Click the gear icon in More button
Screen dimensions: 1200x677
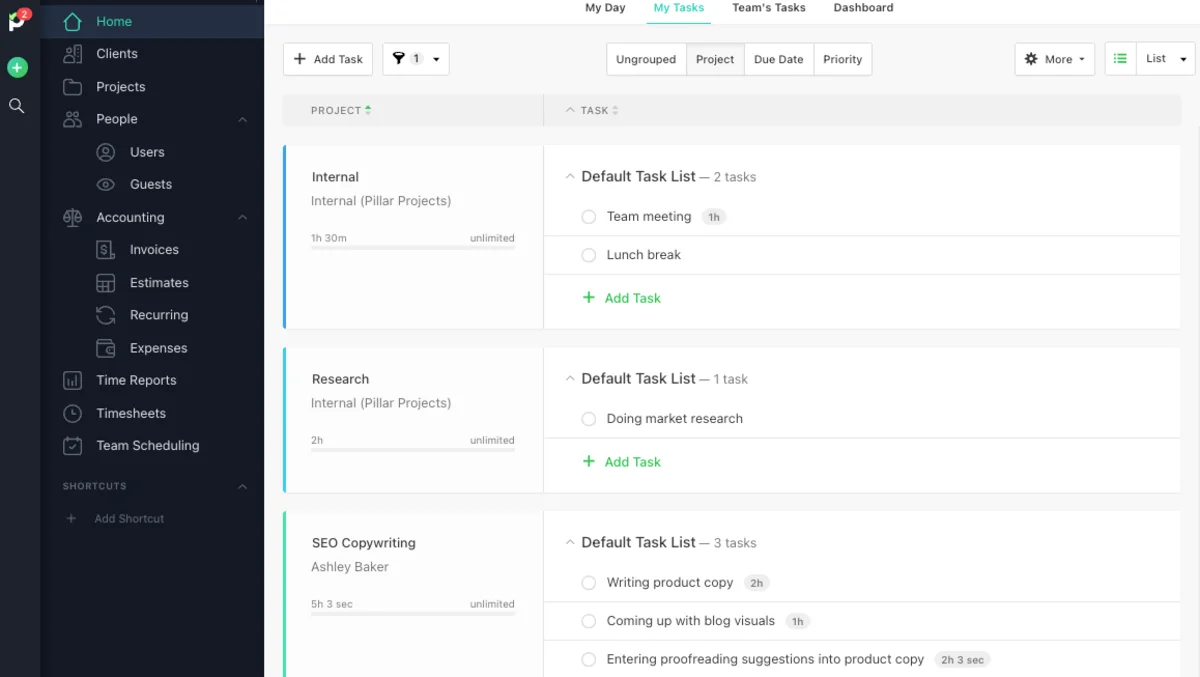click(x=1031, y=59)
